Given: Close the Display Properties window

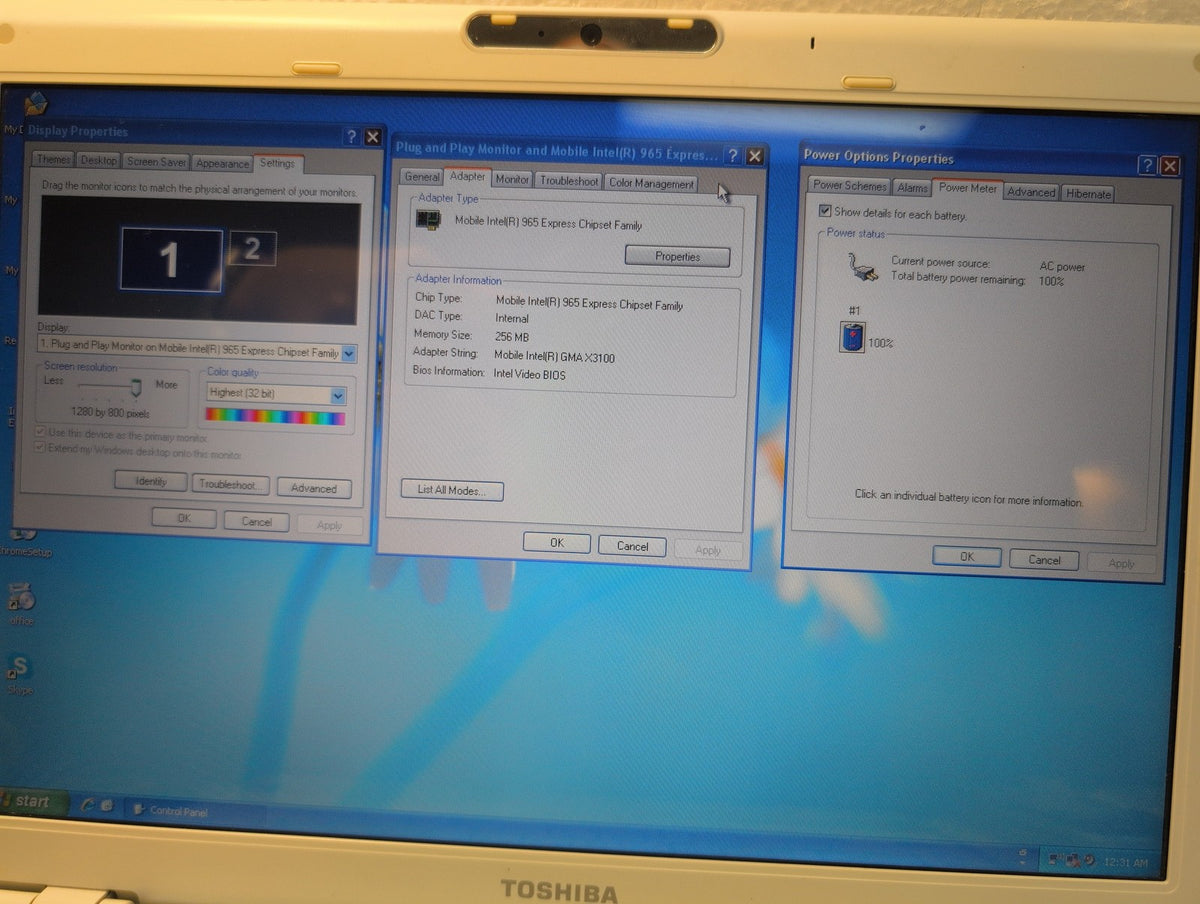Looking at the screenshot, I should pos(372,138).
